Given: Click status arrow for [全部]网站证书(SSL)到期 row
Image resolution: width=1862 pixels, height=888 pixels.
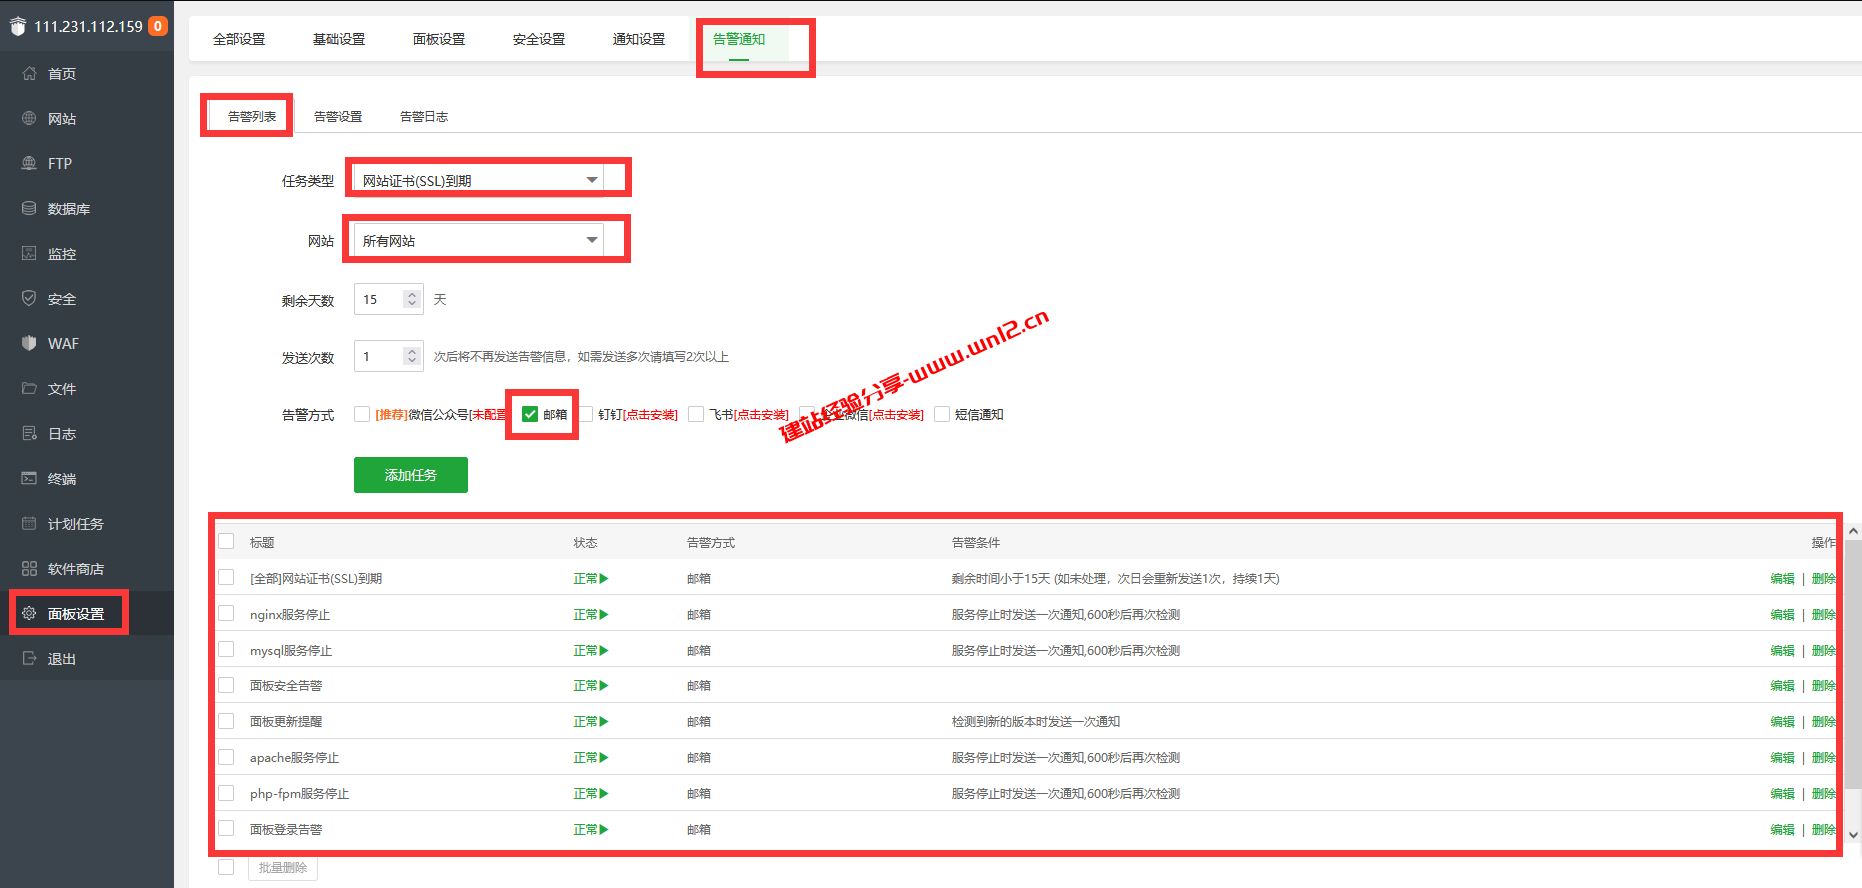Looking at the screenshot, I should pyautogui.click(x=604, y=579).
